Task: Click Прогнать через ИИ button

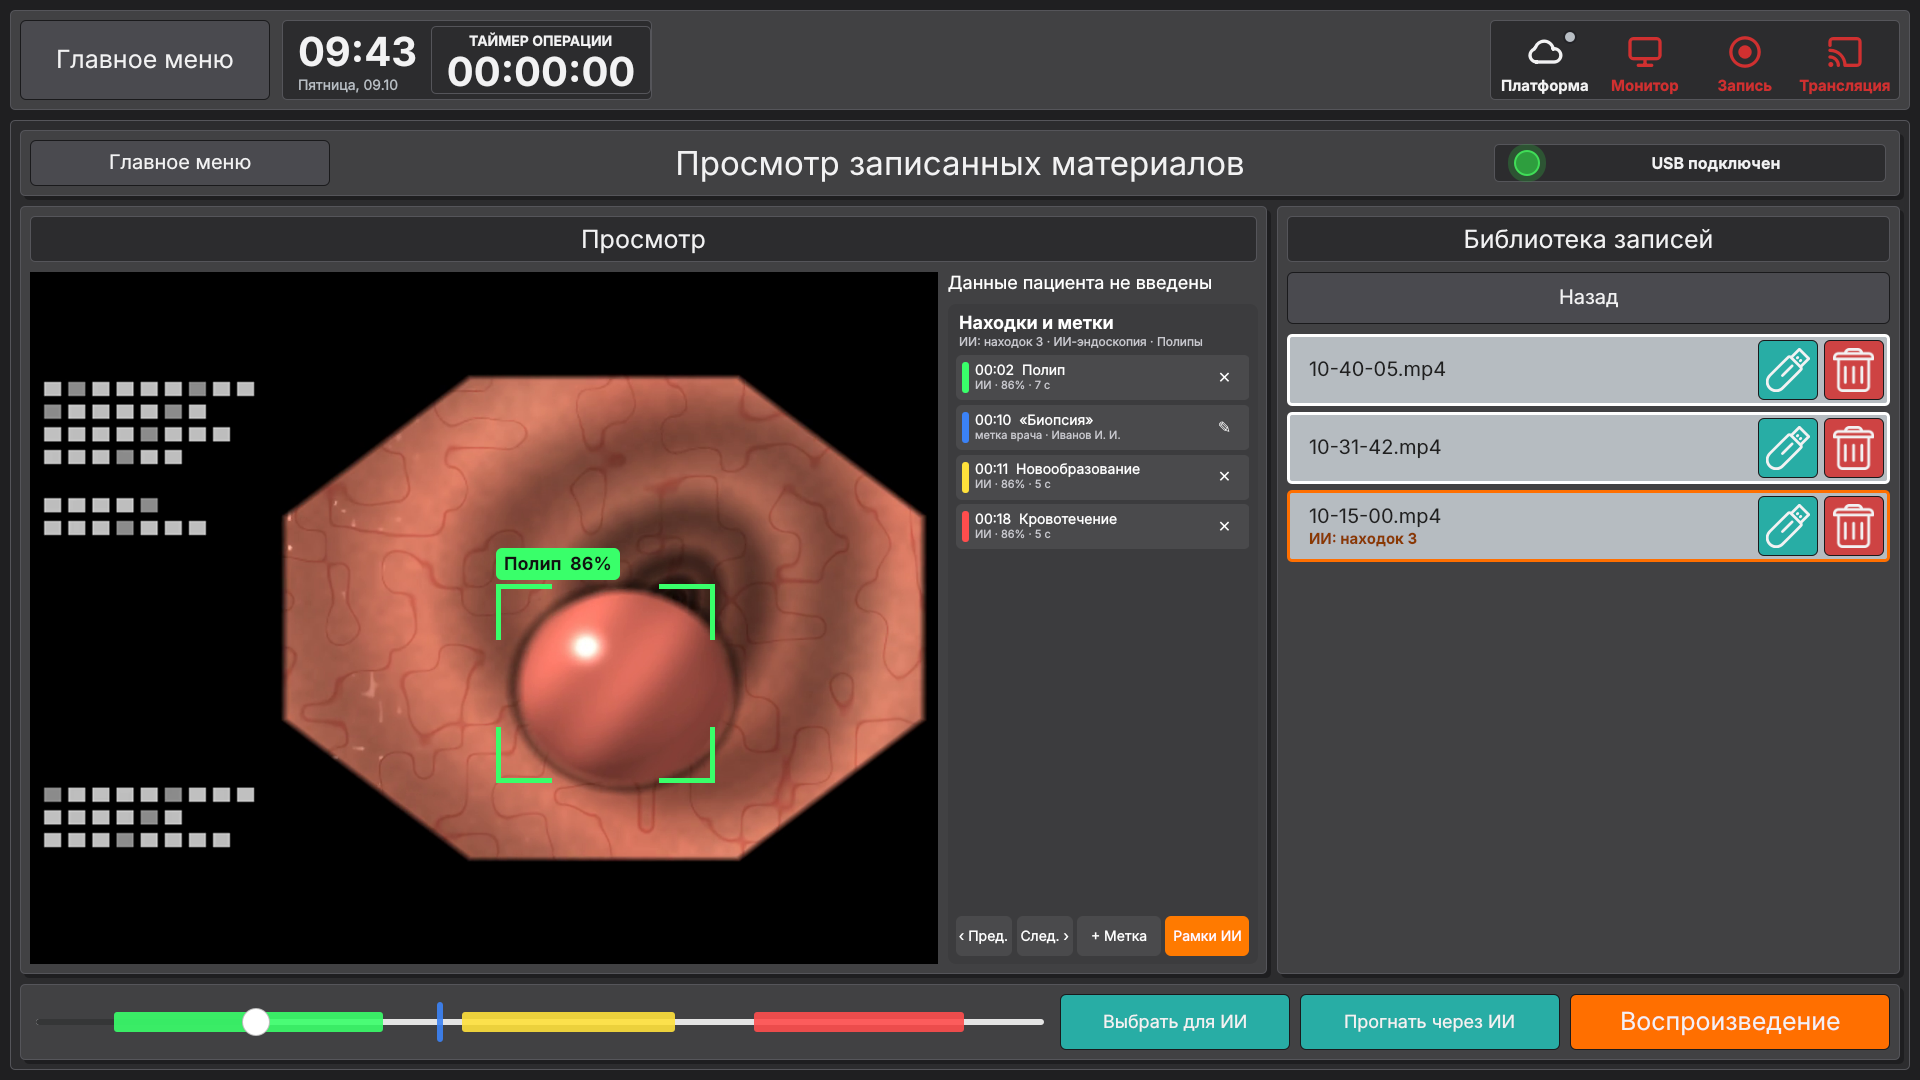Action: pos(1429,1022)
